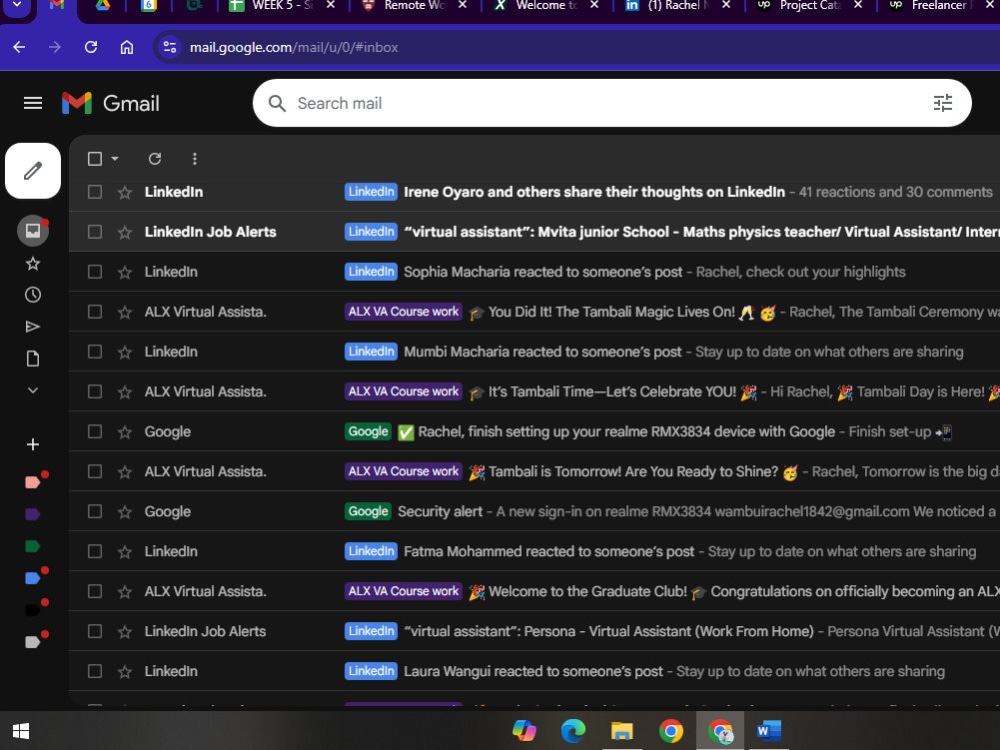Open the browser tab search dropdown chevron
This screenshot has width=1000, height=750.
[x=17, y=5]
